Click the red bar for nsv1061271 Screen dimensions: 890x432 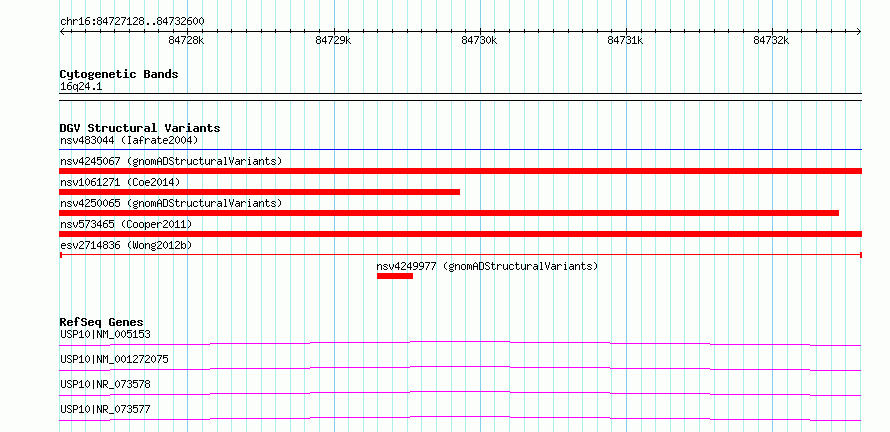[x=259, y=192]
